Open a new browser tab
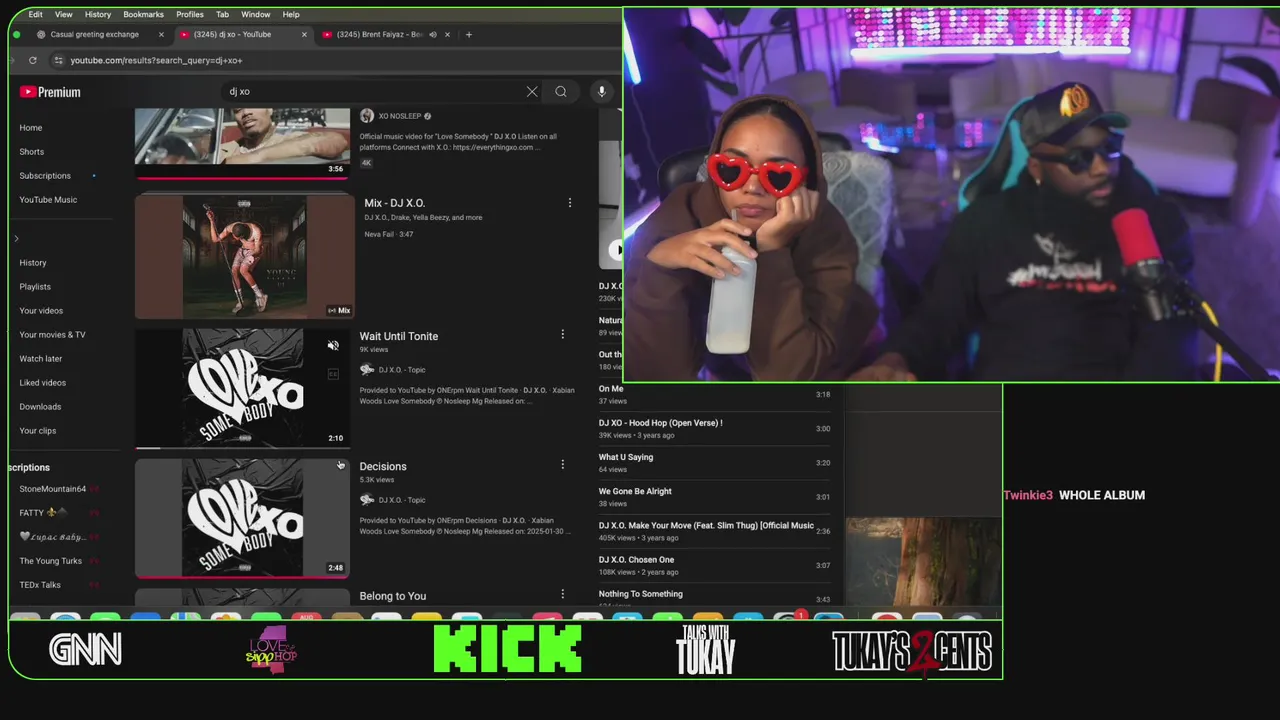The height and width of the screenshot is (720, 1280). tap(469, 34)
